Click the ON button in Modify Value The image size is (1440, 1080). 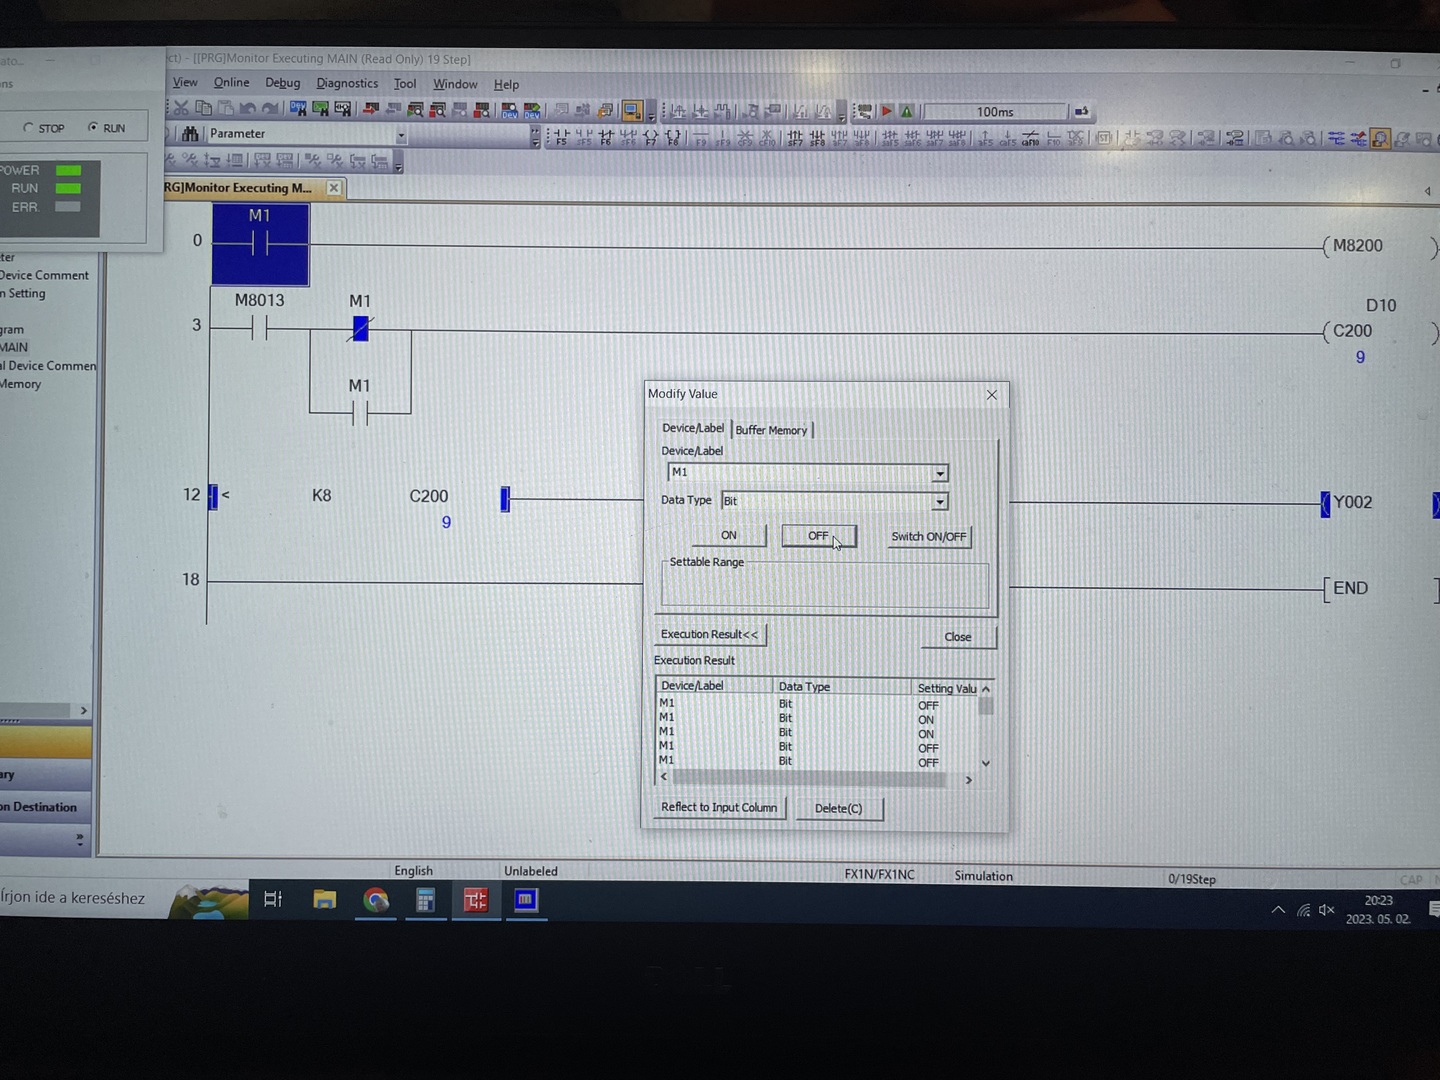[729, 535]
